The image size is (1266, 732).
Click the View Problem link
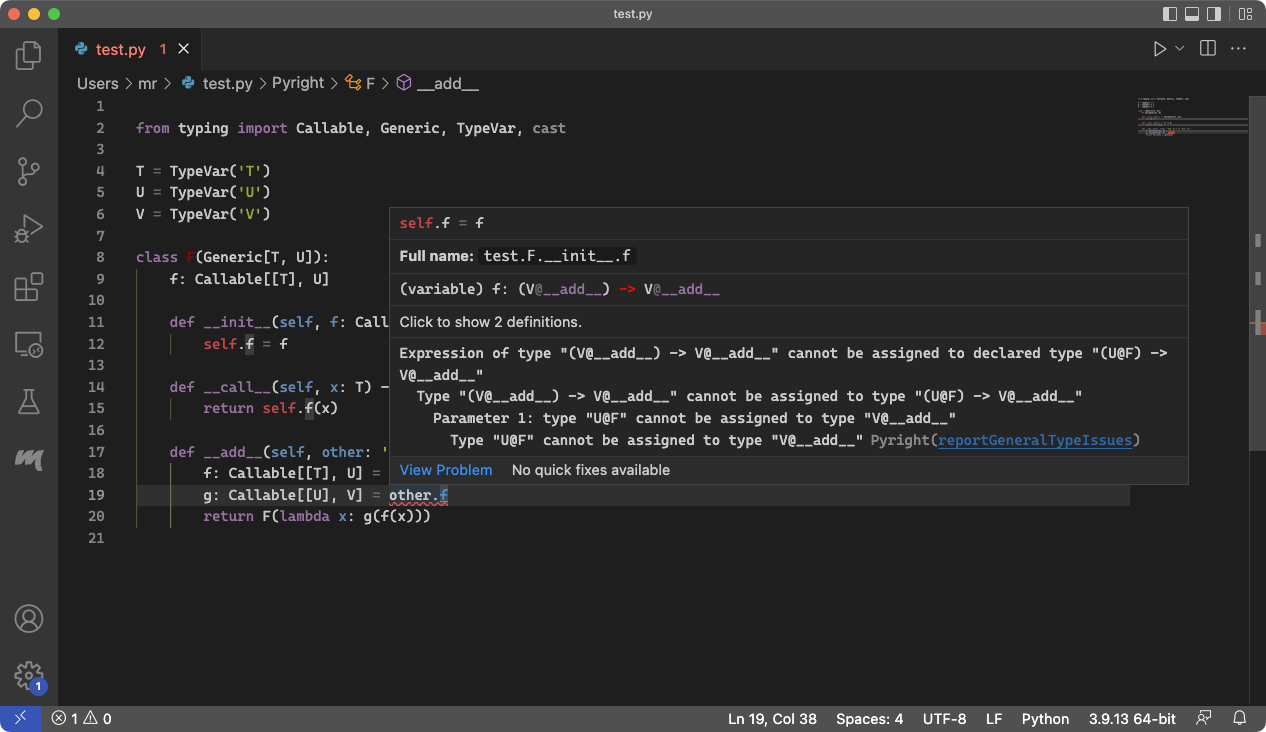click(x=446, y=470)
